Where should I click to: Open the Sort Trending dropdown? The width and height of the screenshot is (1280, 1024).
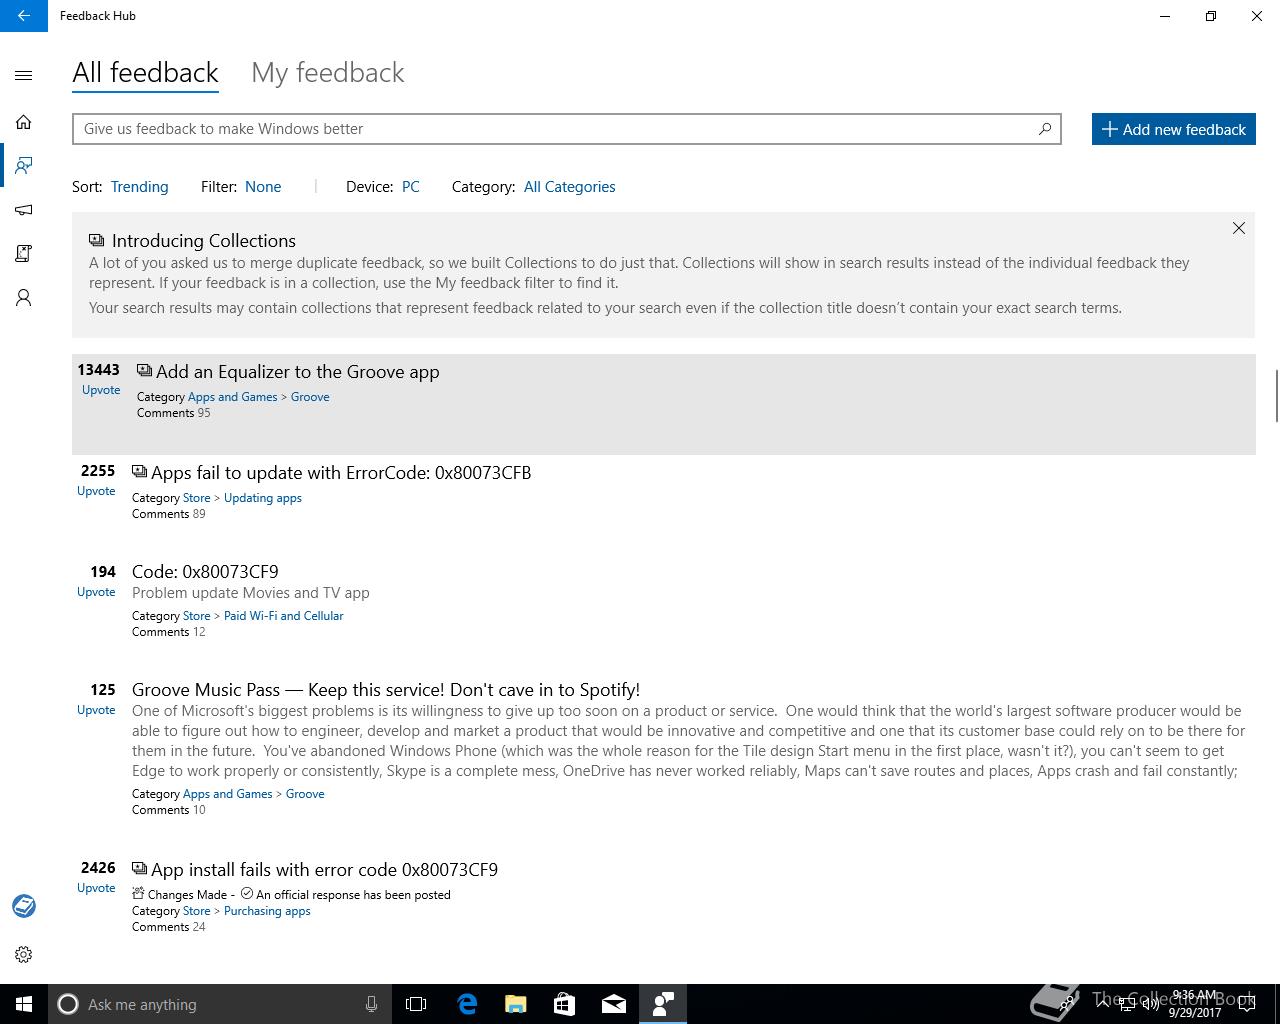[x=139, y=187]
